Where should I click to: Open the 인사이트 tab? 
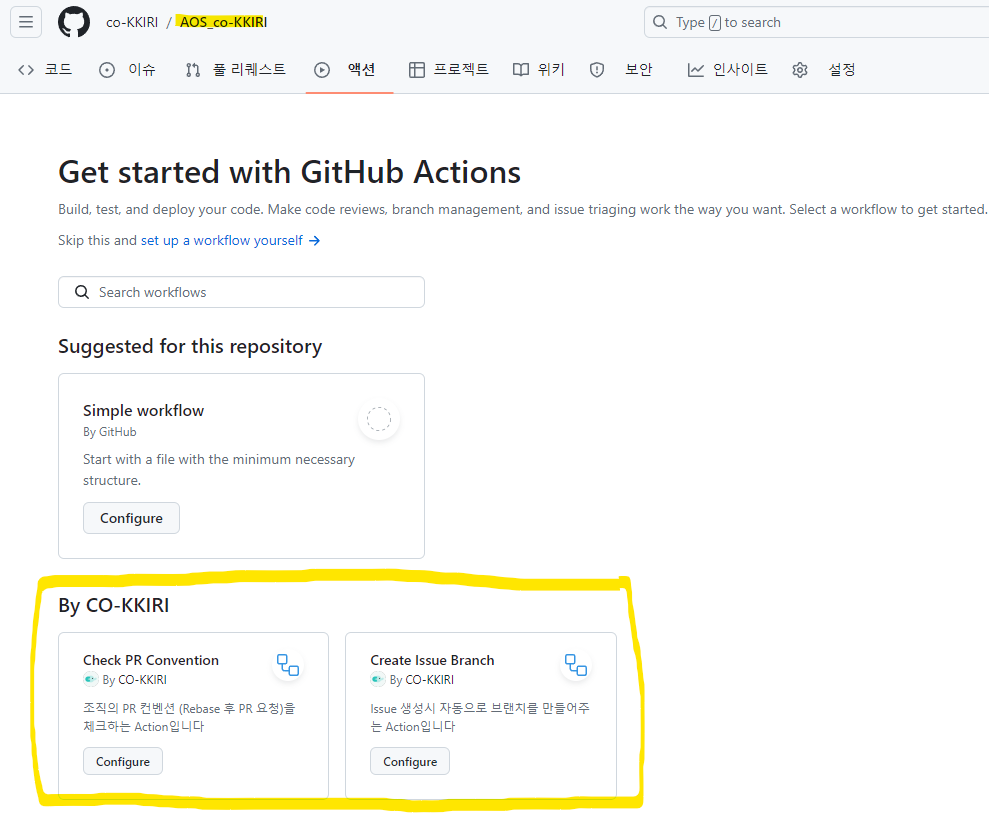[727, 69]
